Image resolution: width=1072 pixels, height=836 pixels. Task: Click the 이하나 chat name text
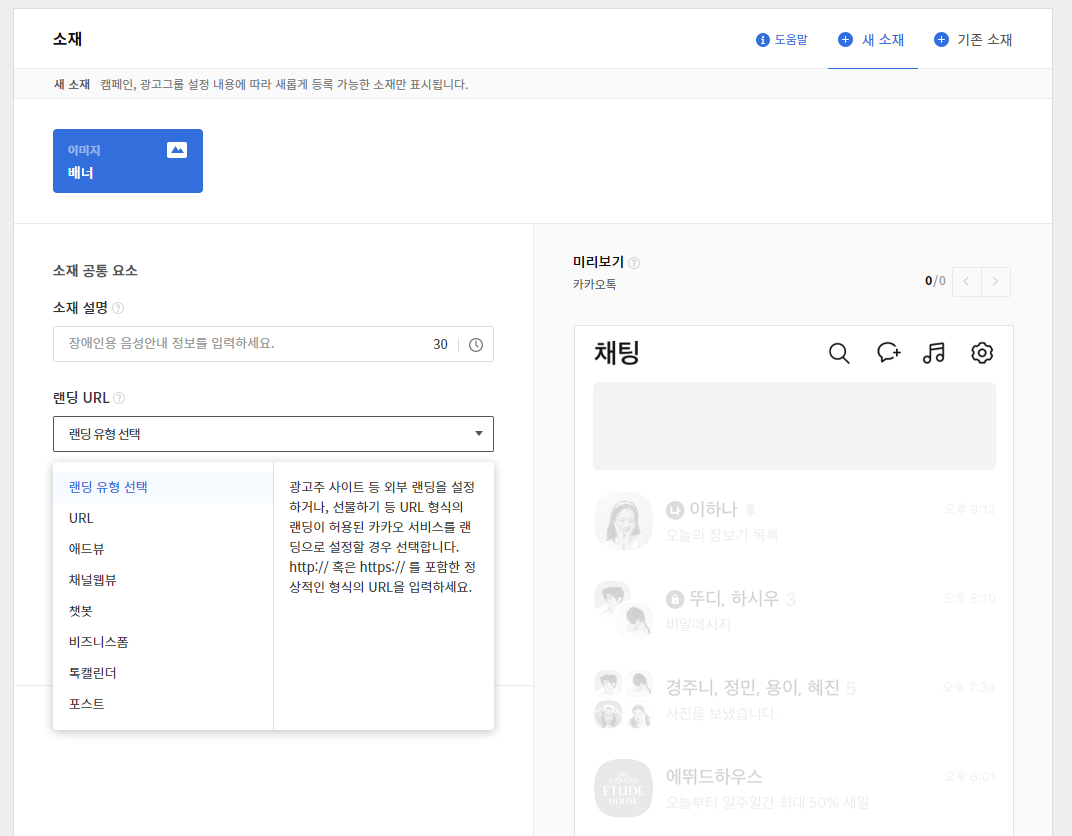click(x=713, y=509)
